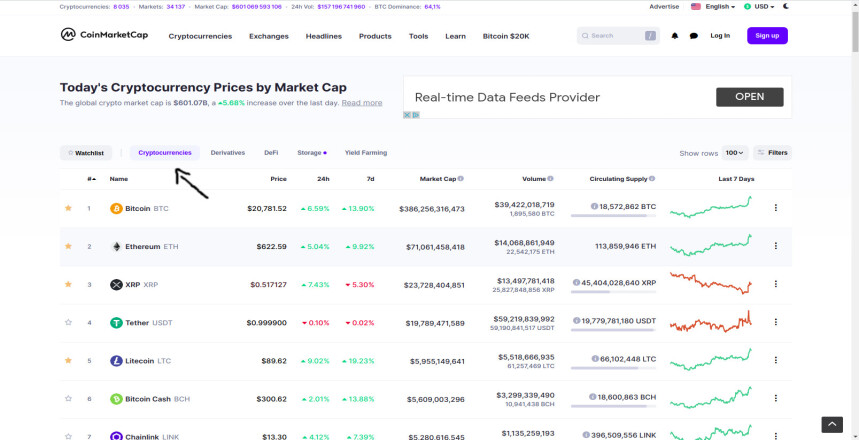859x440 pixels.
Task: Click the CoinMarketCap logo
Action: [x=104, y=35]
